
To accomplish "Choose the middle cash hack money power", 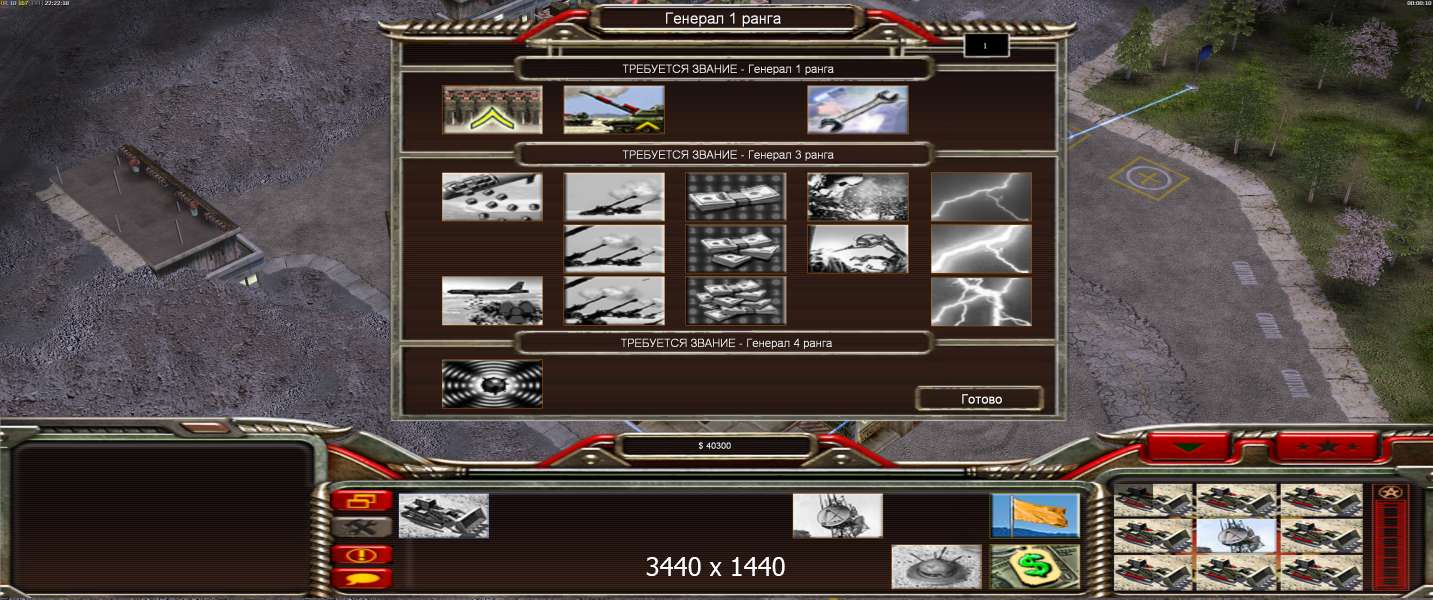I will (736, 249).
